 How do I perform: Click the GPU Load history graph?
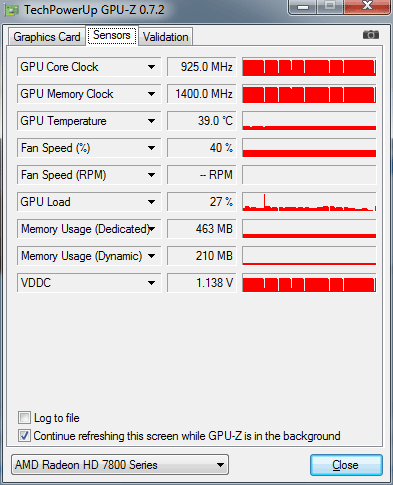309,202
